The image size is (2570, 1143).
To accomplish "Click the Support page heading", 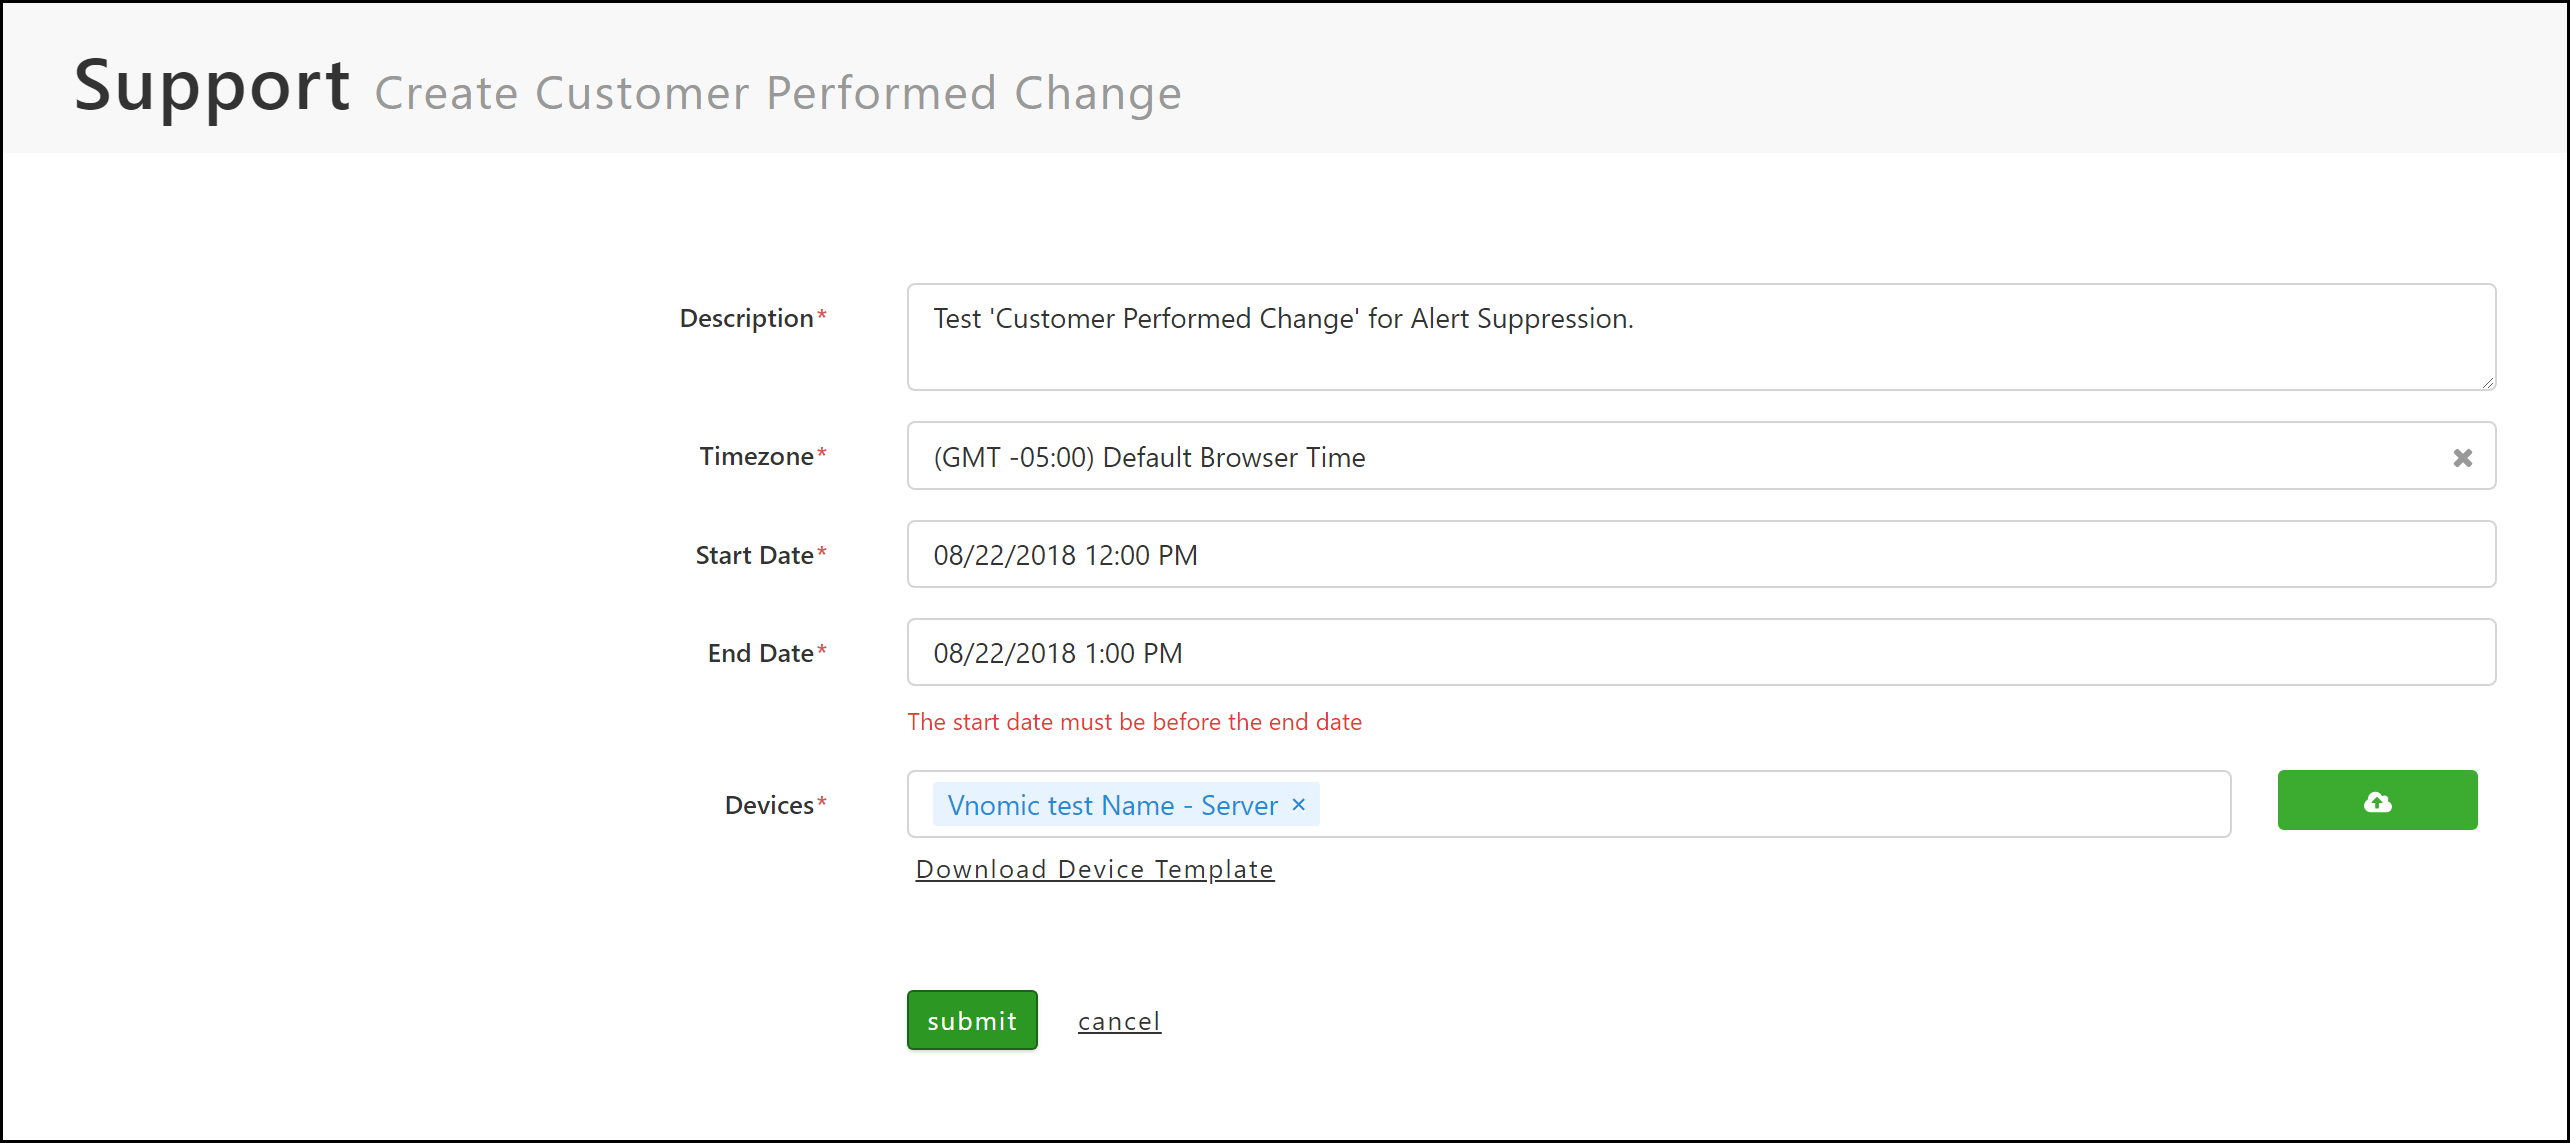I will pyautogui.click(x=212, y=86).
